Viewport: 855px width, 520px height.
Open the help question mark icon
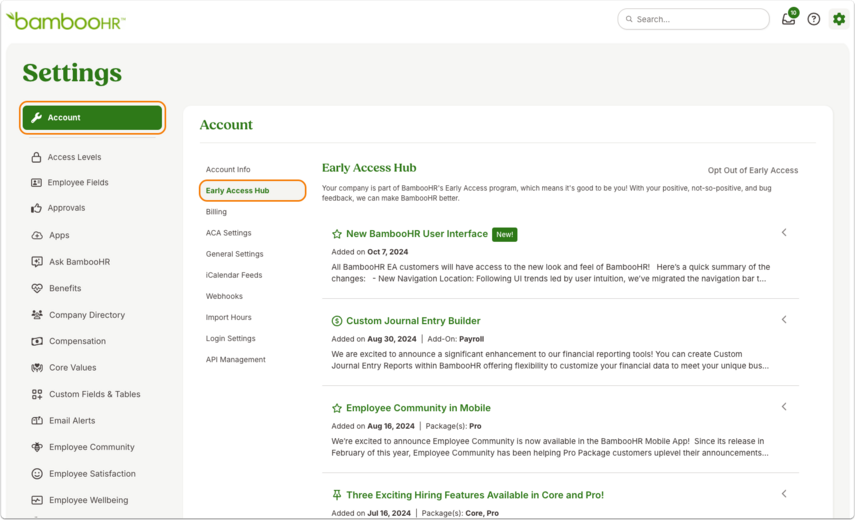(x=814, y=19)
